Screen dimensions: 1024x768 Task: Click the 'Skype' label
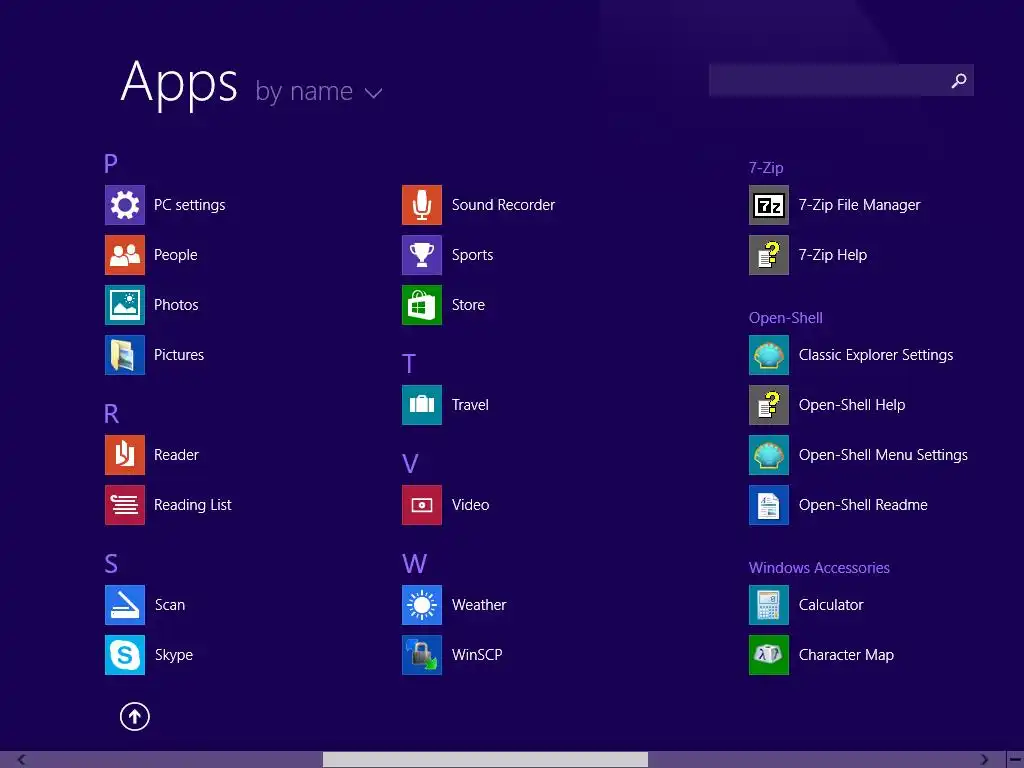coord(174,655)
